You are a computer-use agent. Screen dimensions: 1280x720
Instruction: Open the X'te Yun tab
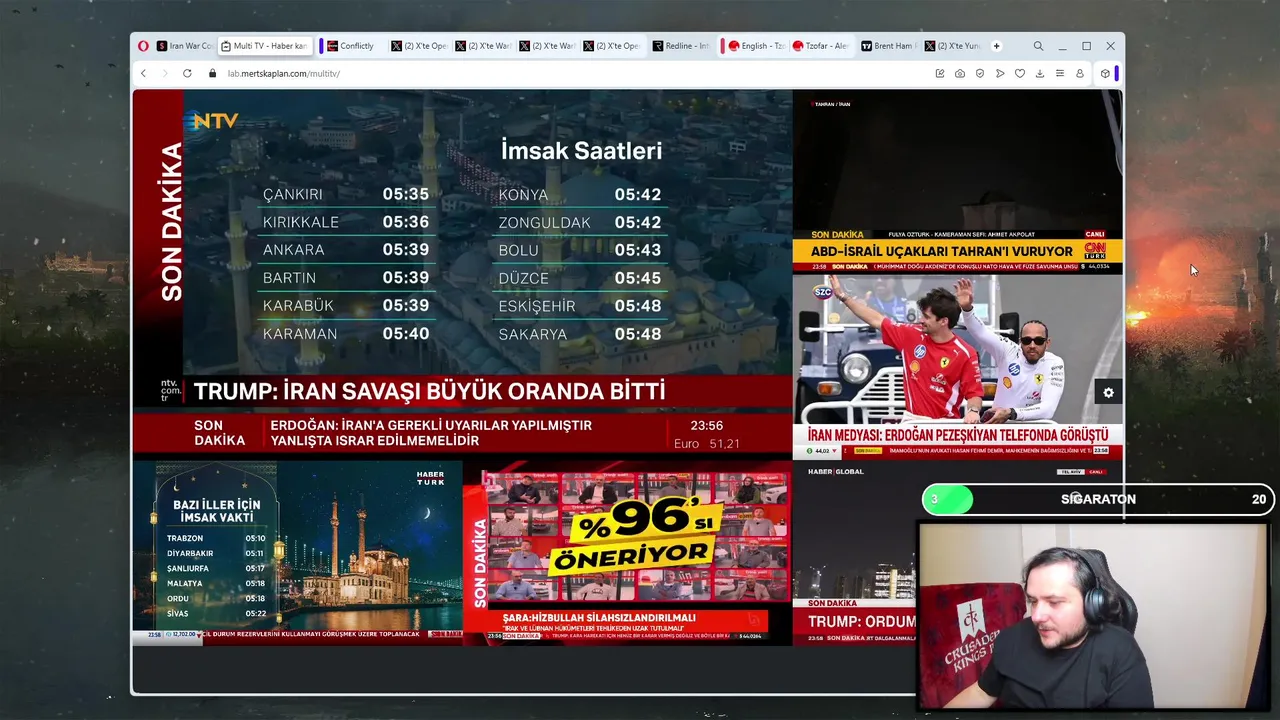[x=952, y=46]
